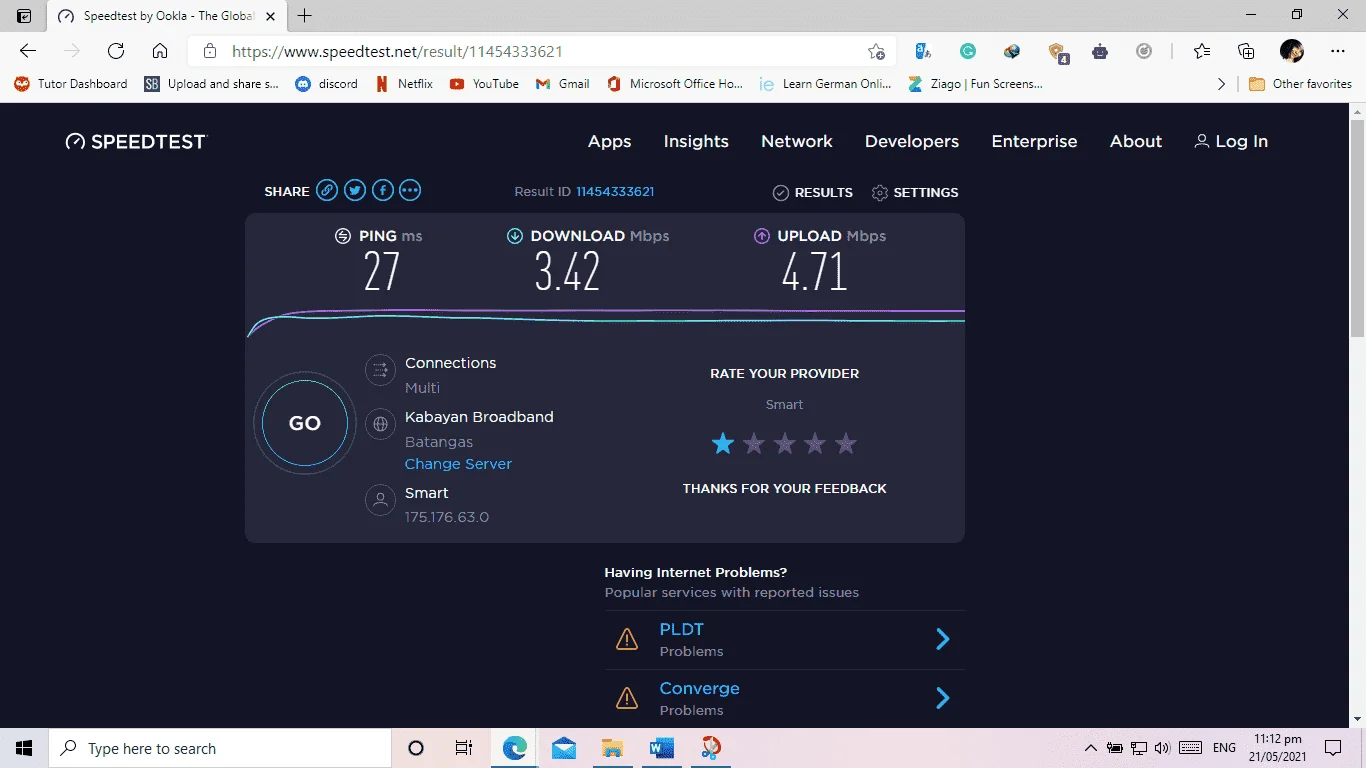Screen dimensions: 1366x768
Task: Open the About menu
Action: [1136, 141]
